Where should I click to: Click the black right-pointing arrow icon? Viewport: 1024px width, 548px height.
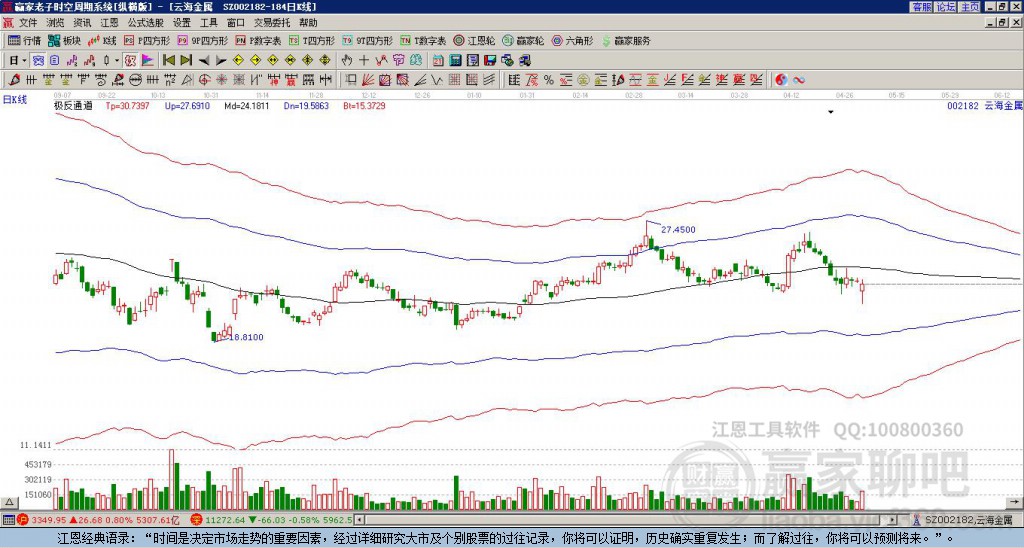tap(221, 61)
